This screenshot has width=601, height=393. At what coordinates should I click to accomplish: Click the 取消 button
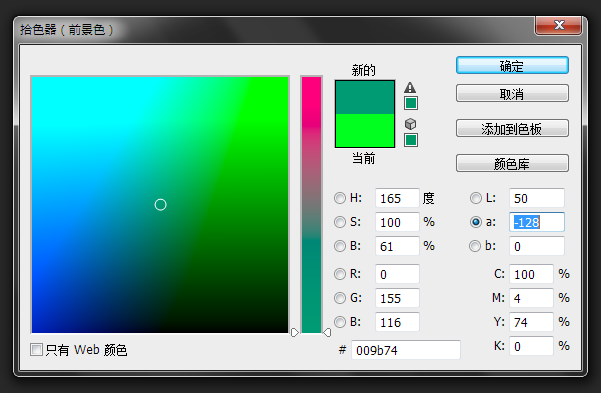[x=512, y=93]
